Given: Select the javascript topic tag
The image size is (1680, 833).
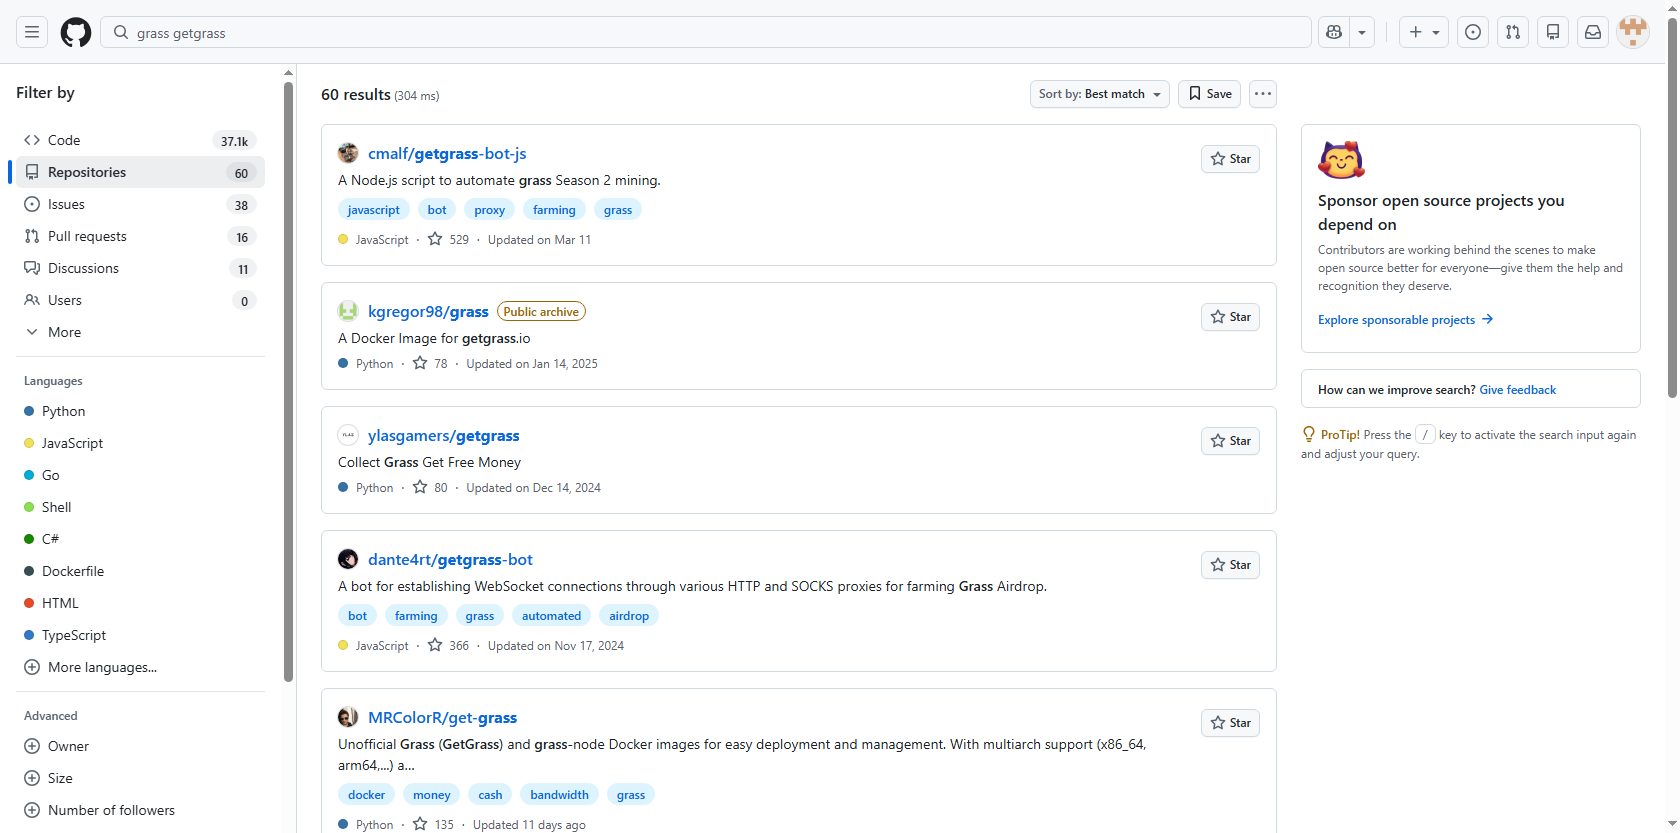Looking at the screenshot, I should [373, 210].
